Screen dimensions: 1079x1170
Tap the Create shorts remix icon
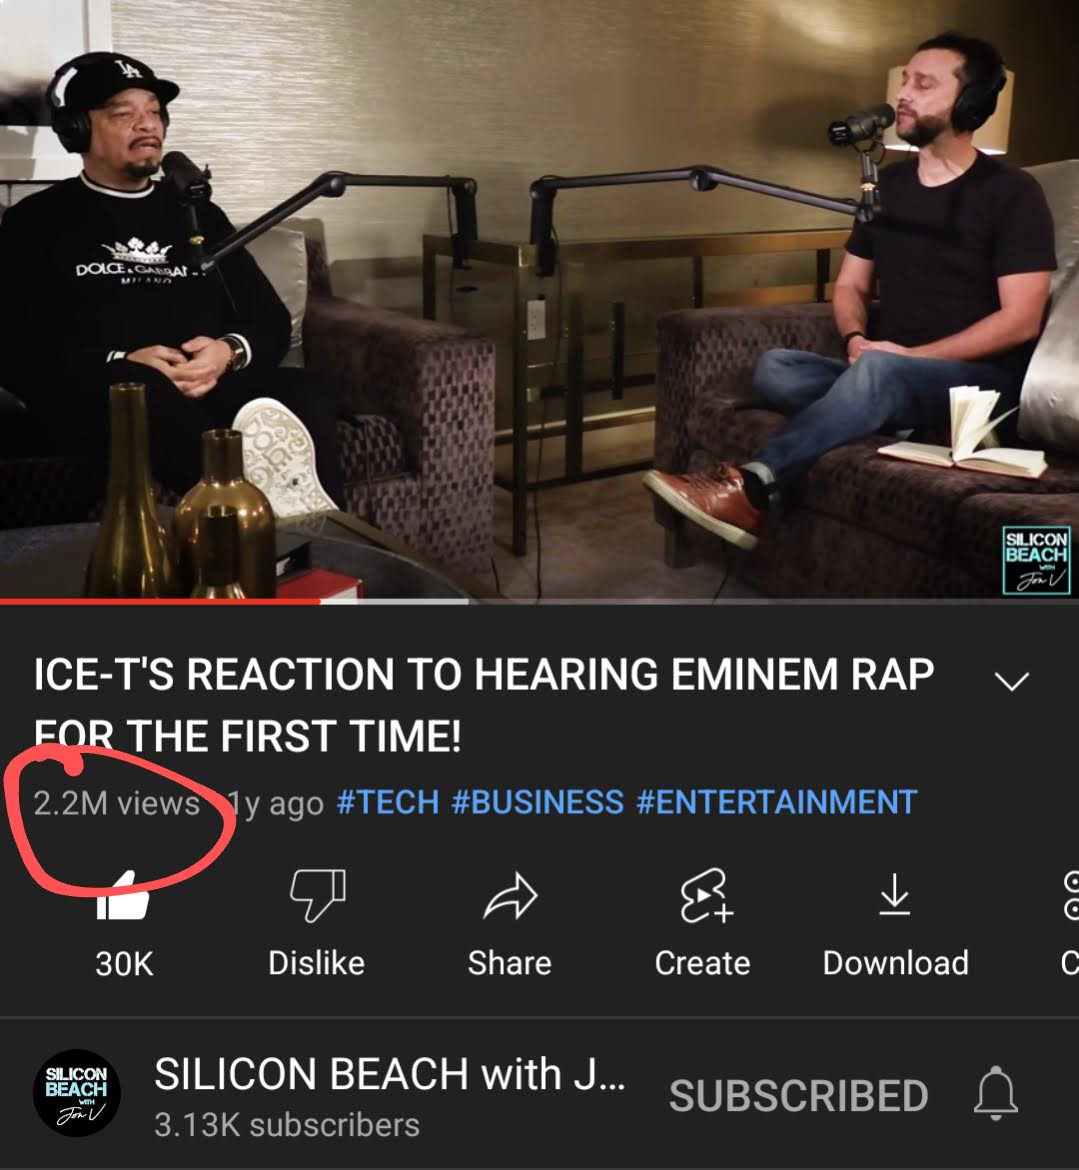(x=706, y=895)
